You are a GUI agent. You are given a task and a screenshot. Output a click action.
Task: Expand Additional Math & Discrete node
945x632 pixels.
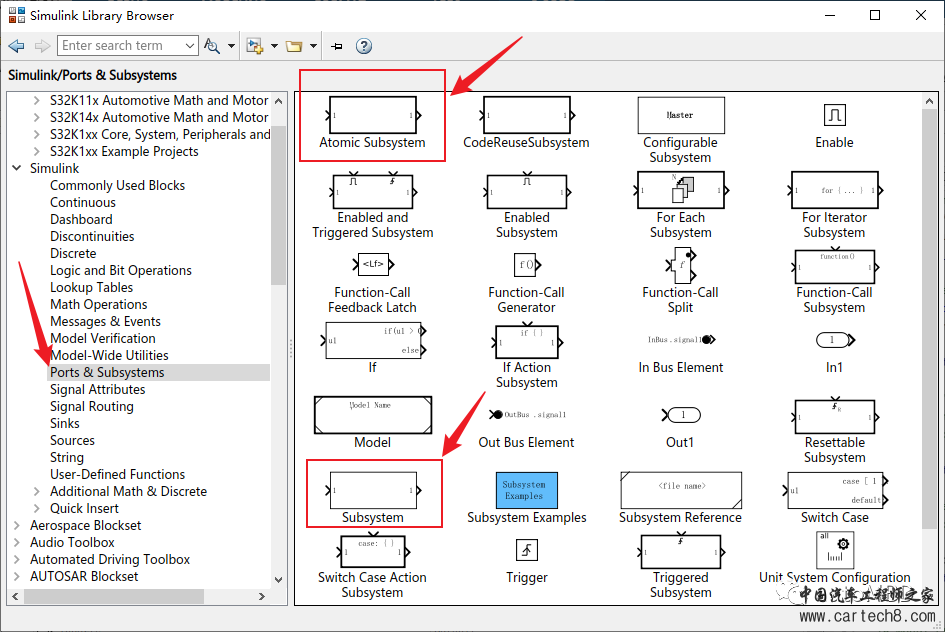point(37,492)
